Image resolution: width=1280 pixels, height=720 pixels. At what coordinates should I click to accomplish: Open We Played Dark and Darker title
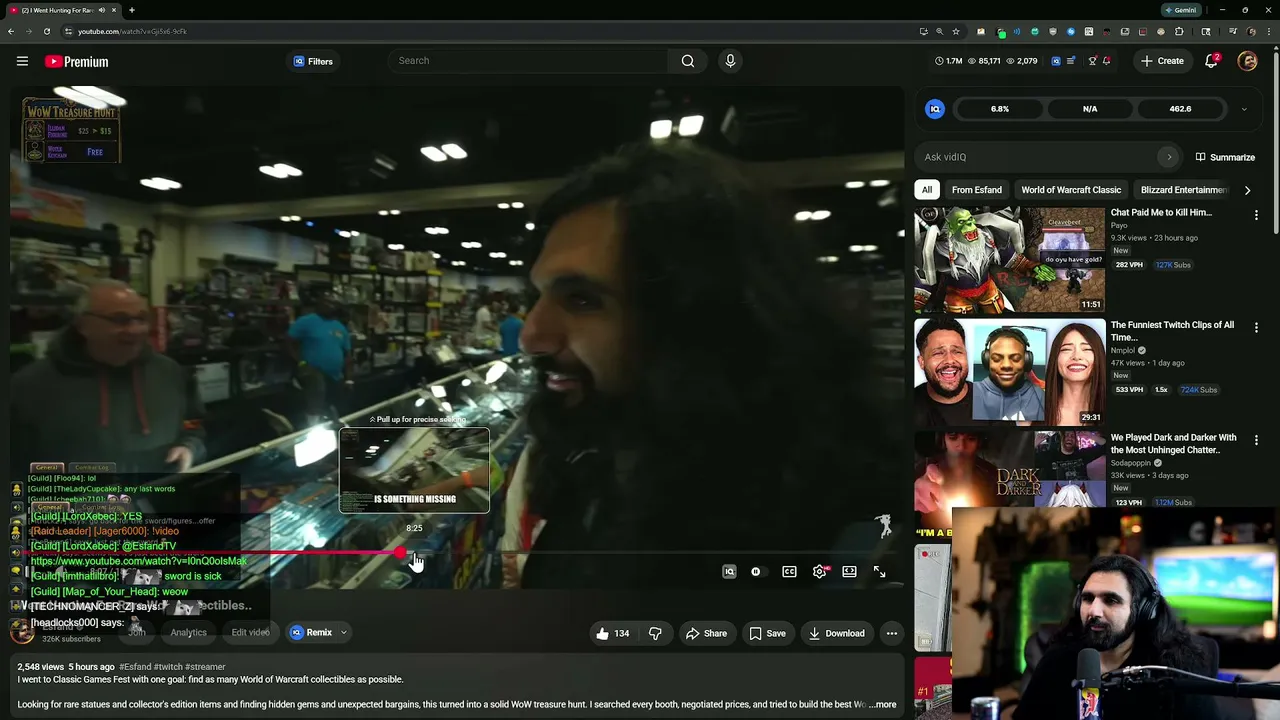pos(1174,444)
